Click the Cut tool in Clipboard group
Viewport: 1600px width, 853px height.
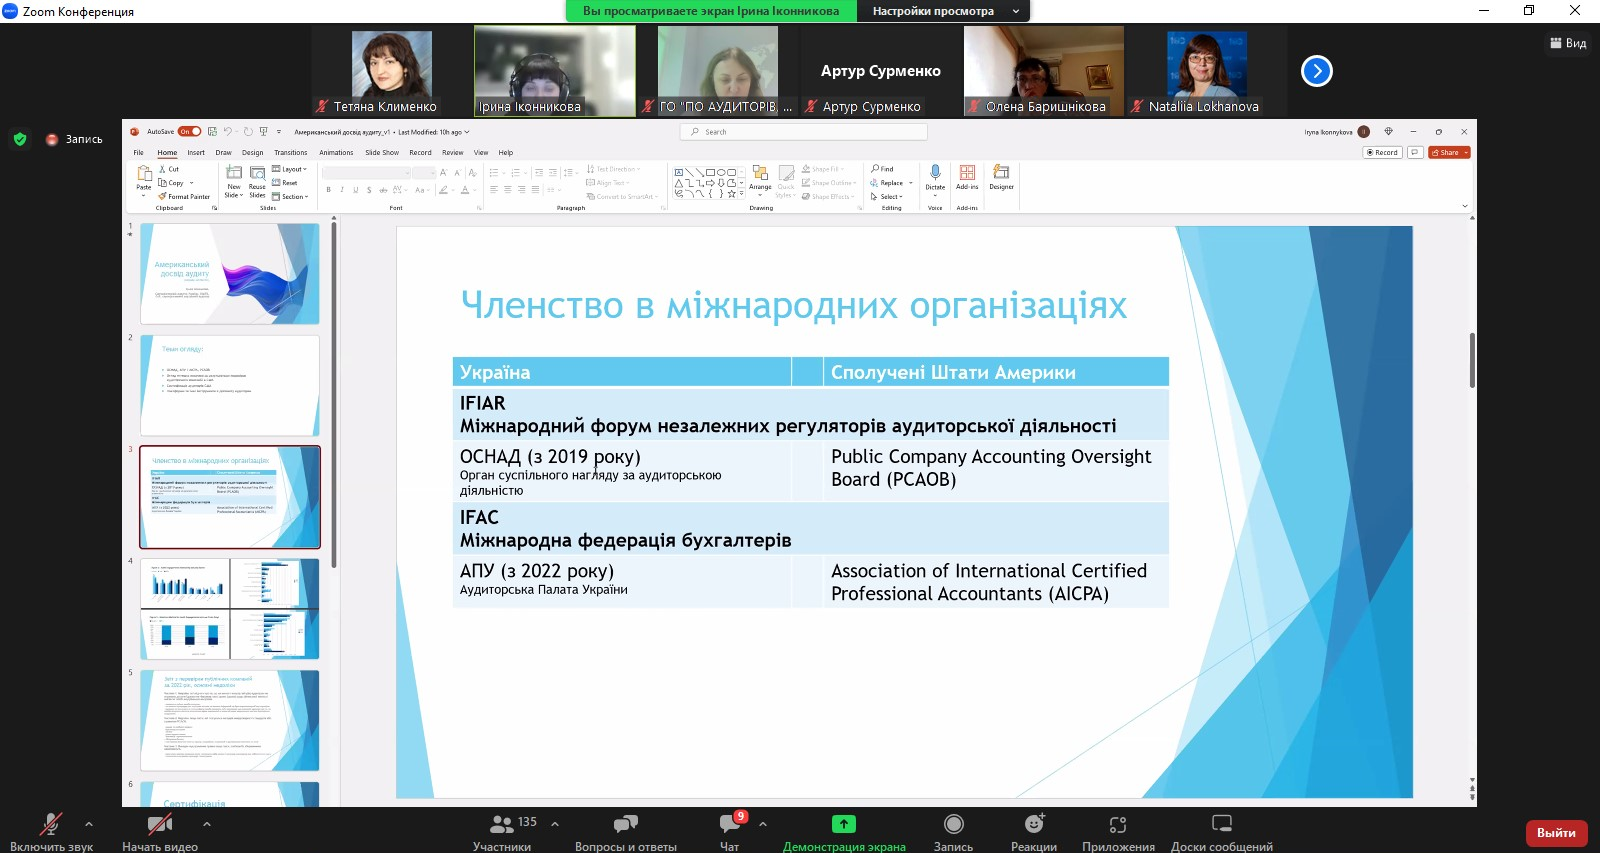[169, 169]
